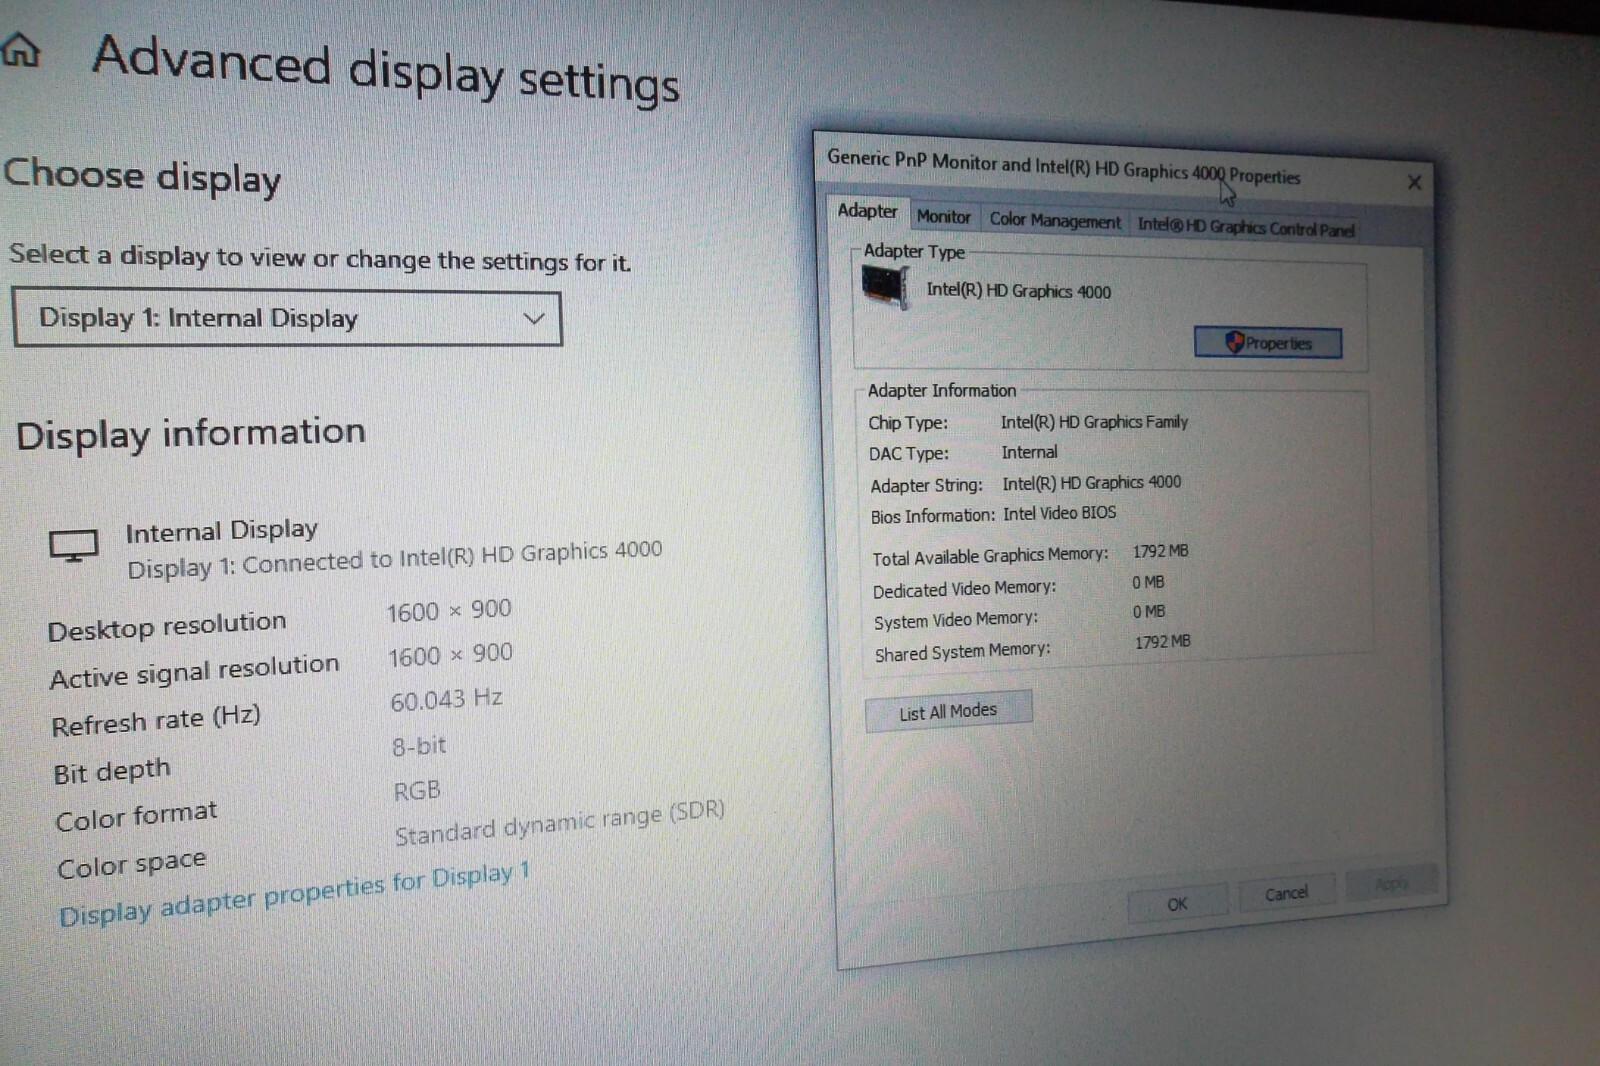
Task: Click Shared System Memory value 1792 MB
Action: [x=1162, y=642]
